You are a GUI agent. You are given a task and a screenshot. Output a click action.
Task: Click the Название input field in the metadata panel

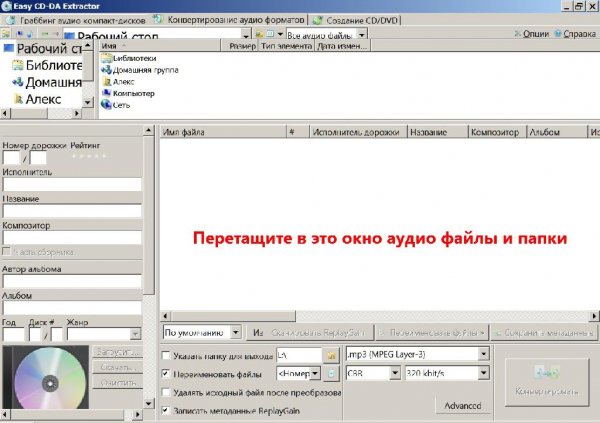tap(72, 211)
